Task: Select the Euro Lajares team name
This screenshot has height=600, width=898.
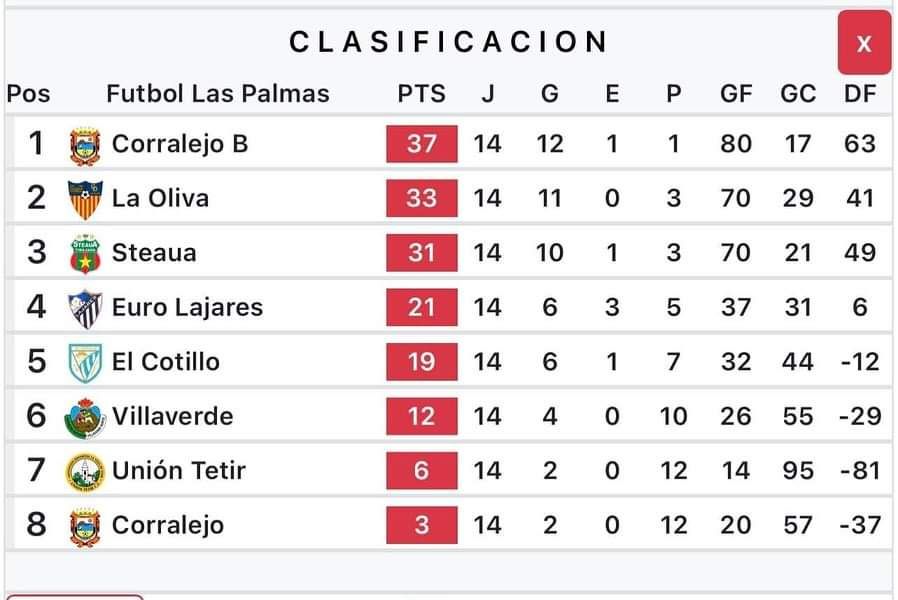Action: tap(187, 307)
